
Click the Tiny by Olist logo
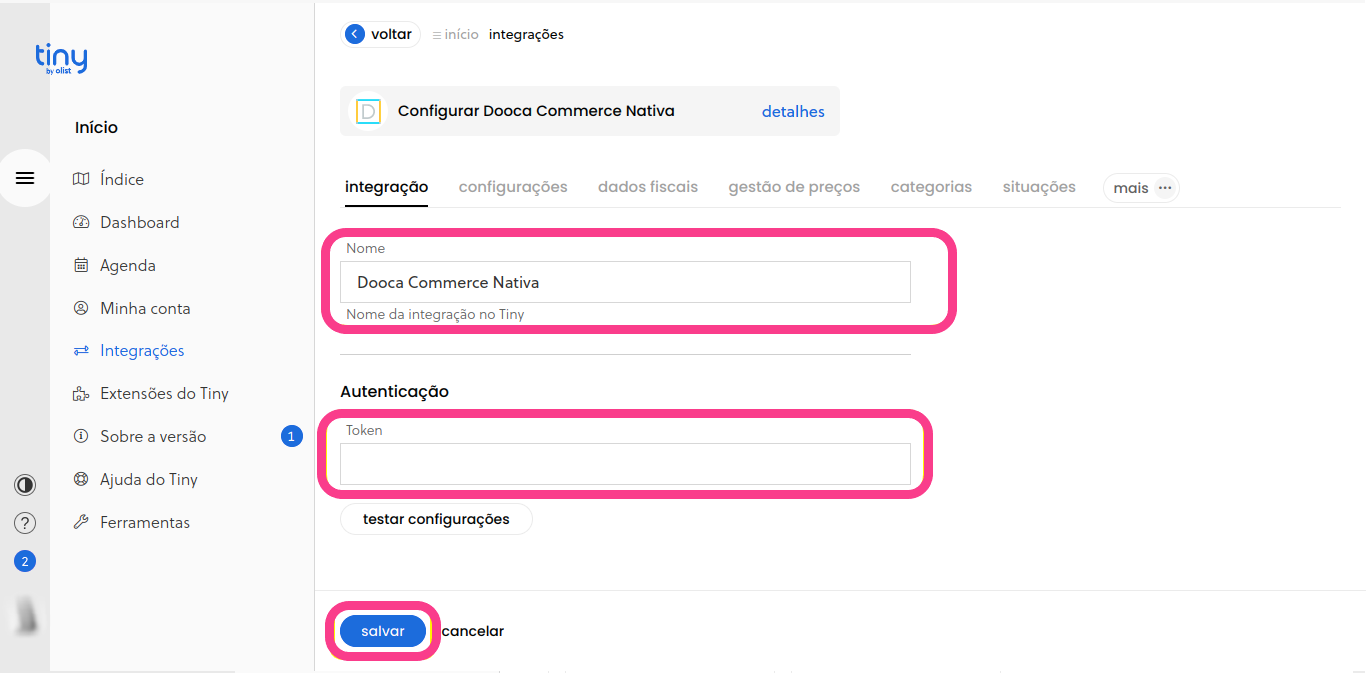[61, 59]
